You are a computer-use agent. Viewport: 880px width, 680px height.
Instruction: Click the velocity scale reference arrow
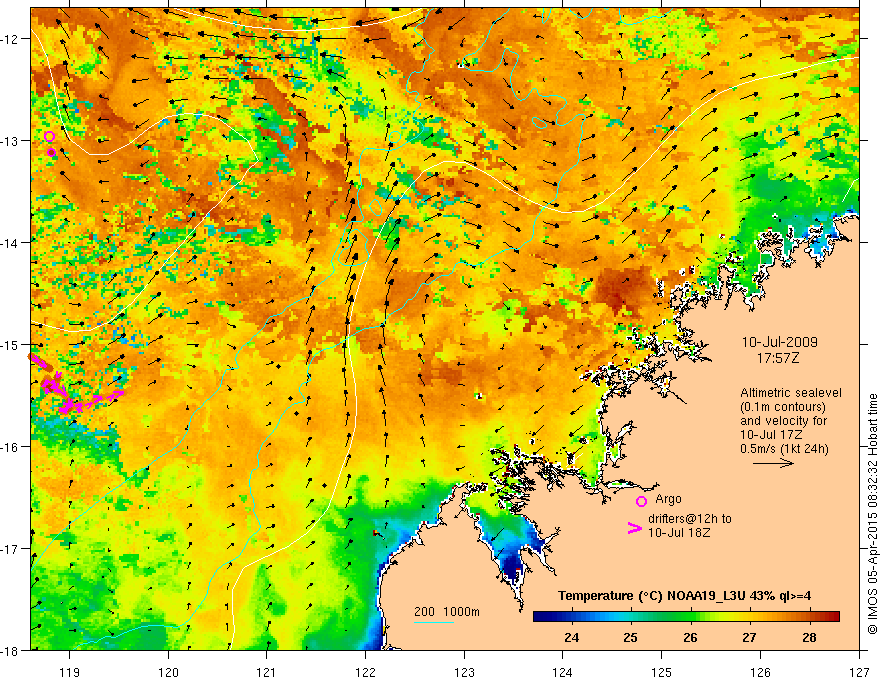coord(773,463)
